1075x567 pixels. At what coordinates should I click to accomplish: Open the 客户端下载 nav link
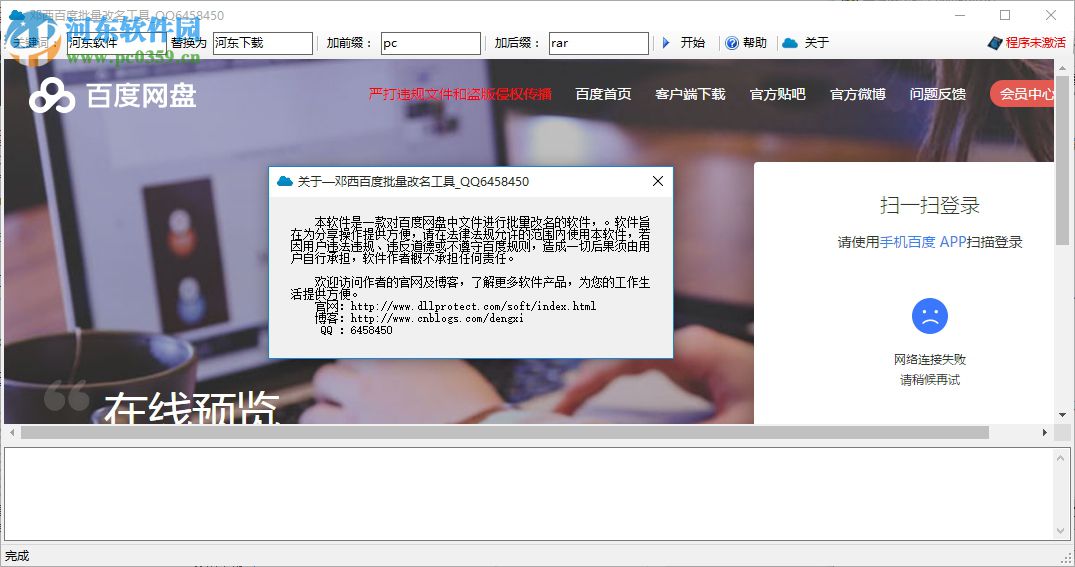point(690,94)
